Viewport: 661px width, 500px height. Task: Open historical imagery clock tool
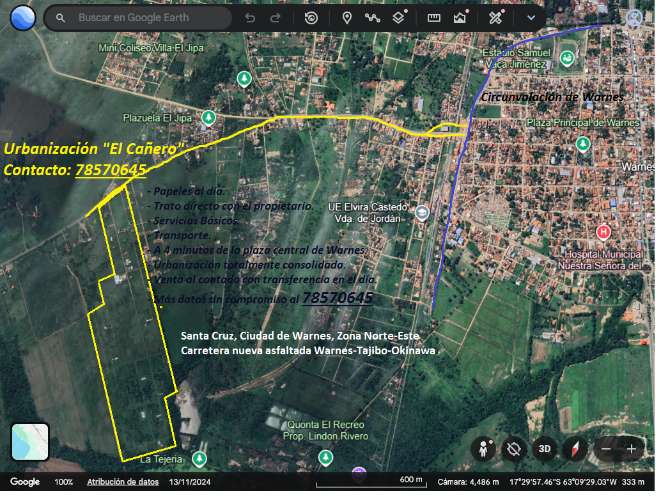coord(312,18)
